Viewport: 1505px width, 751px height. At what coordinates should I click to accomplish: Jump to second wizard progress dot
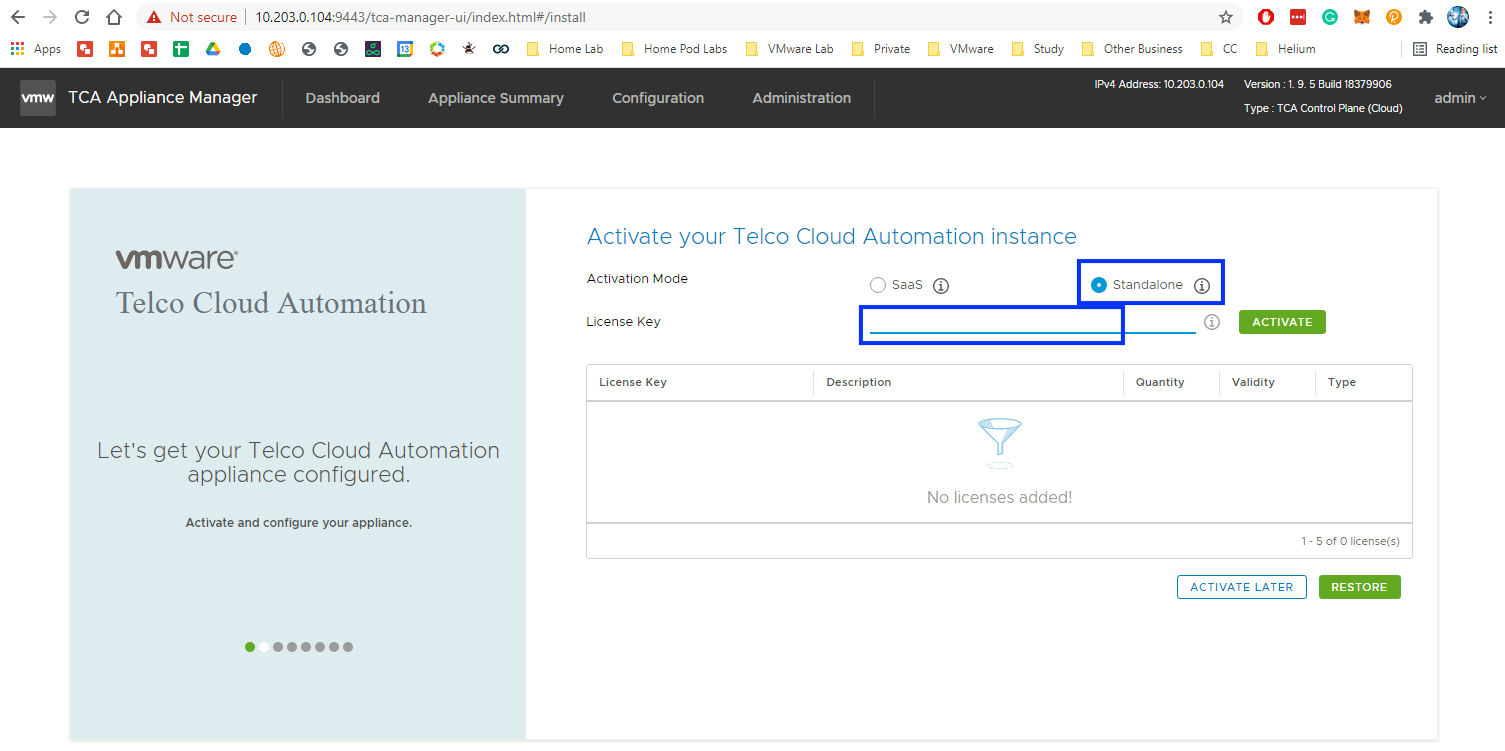[x=264, y=647]
